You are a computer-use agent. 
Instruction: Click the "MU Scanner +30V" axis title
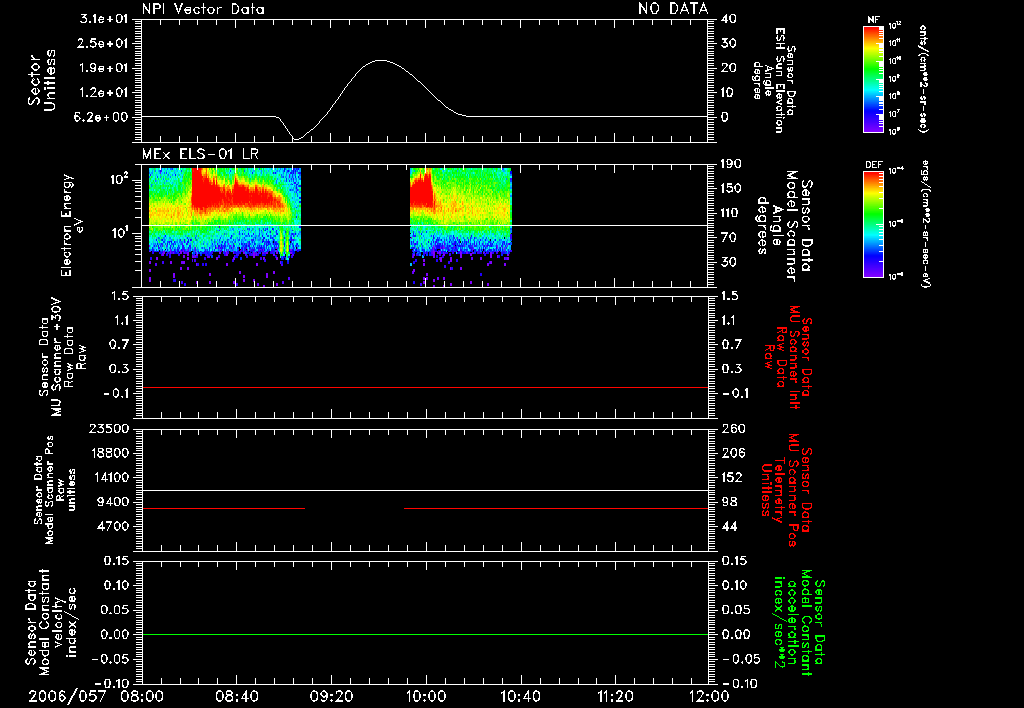(62, 358)
